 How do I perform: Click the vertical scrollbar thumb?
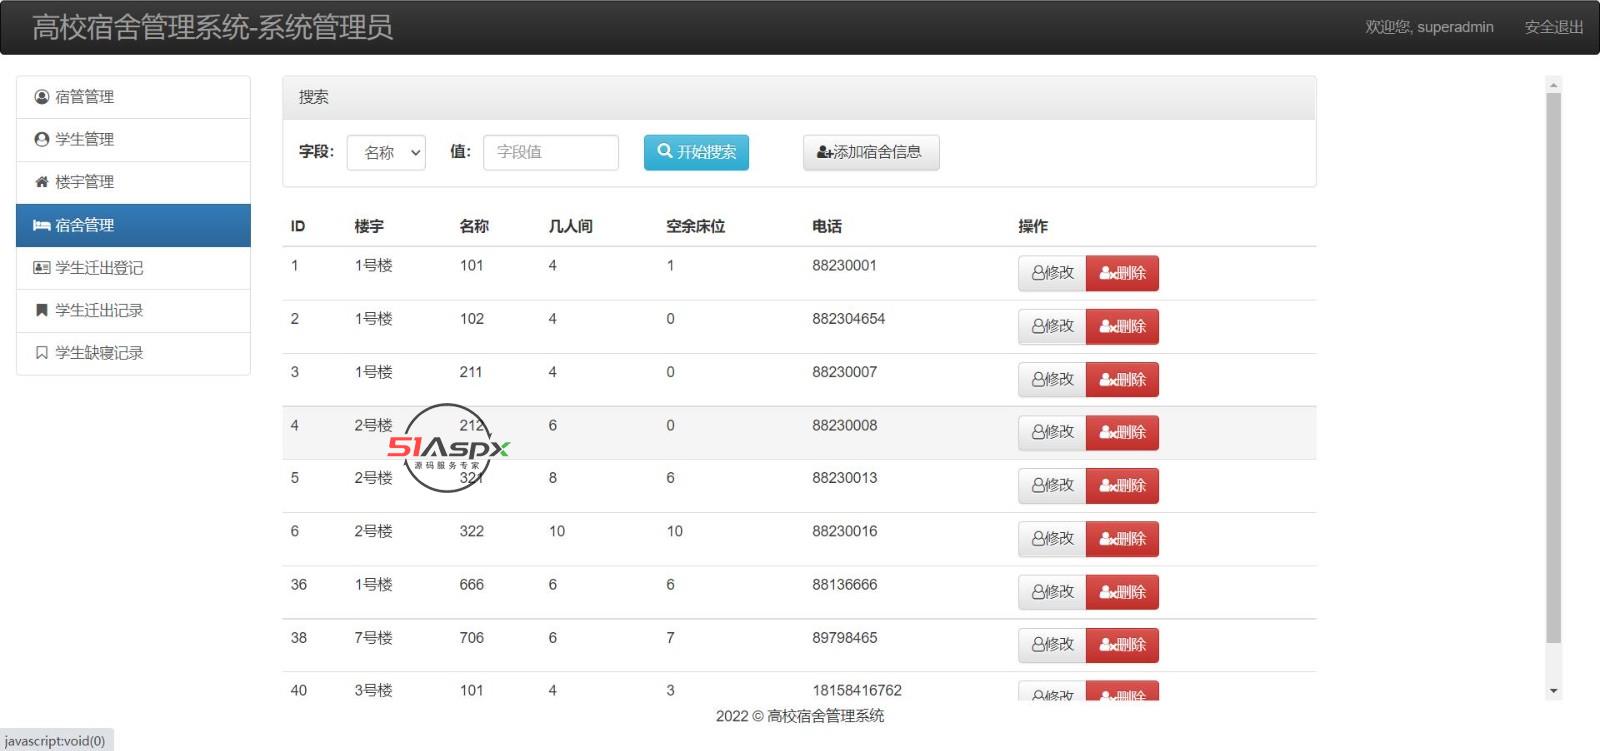1553,370
